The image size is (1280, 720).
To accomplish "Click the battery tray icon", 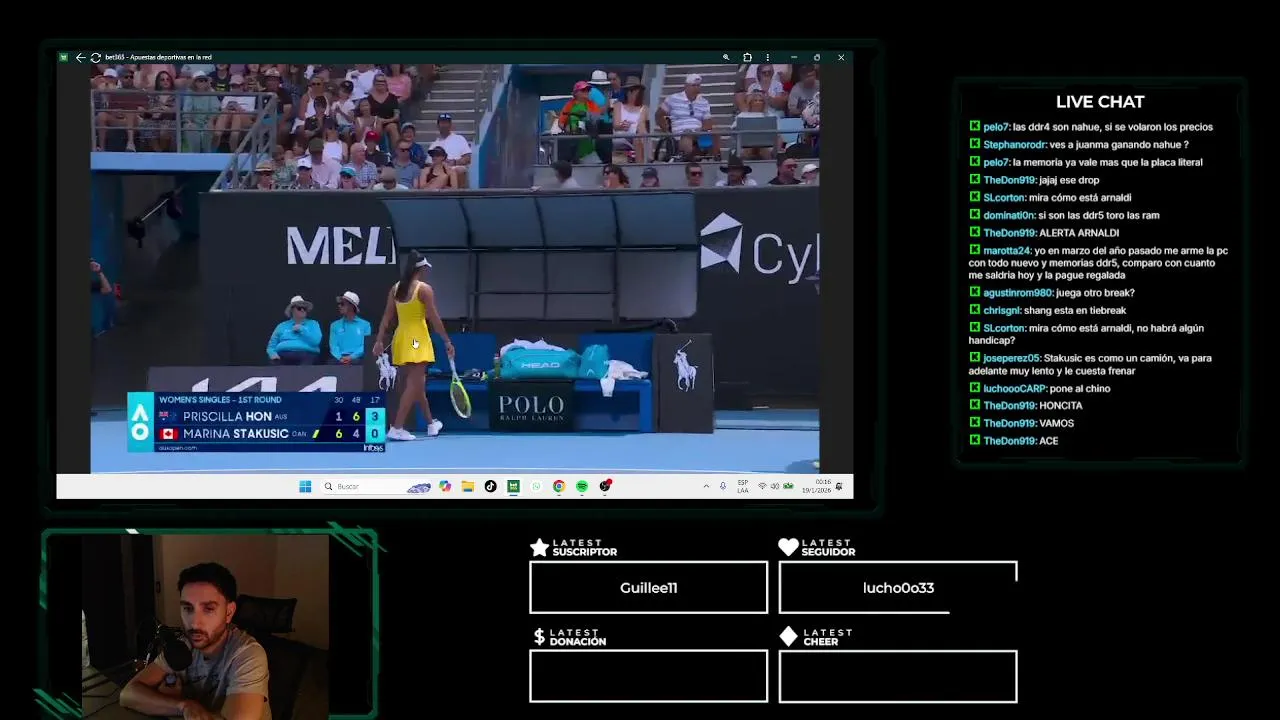I will (x=788, y=486).
